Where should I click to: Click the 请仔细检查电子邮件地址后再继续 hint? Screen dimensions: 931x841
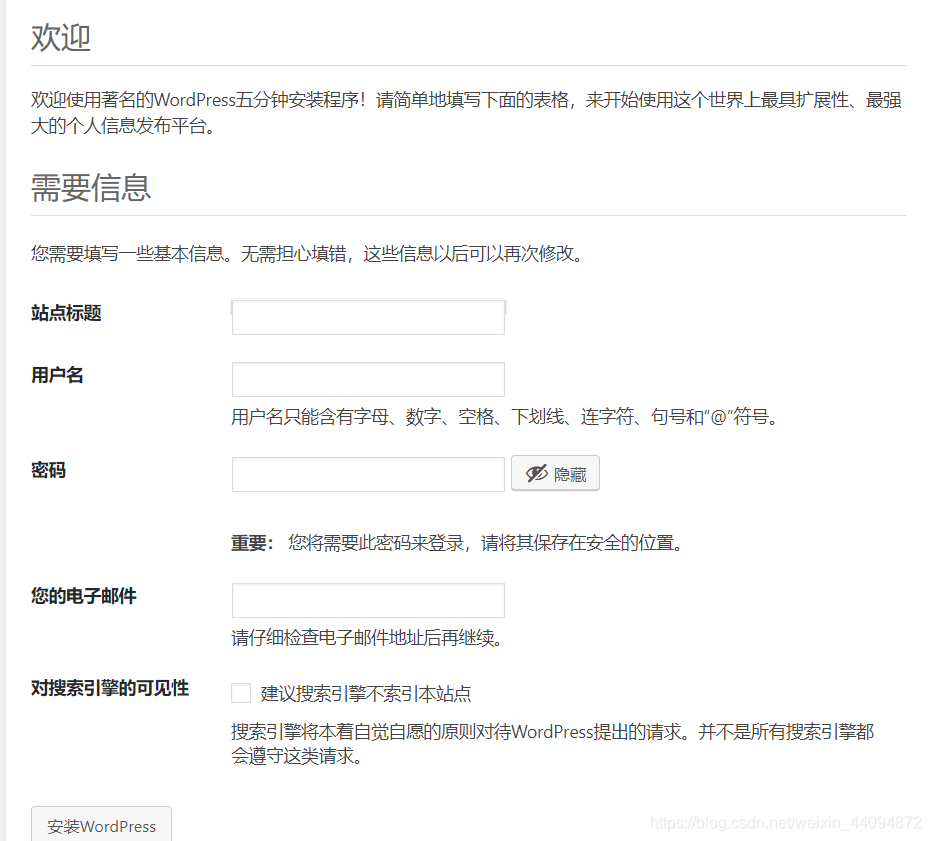(367, 638)
